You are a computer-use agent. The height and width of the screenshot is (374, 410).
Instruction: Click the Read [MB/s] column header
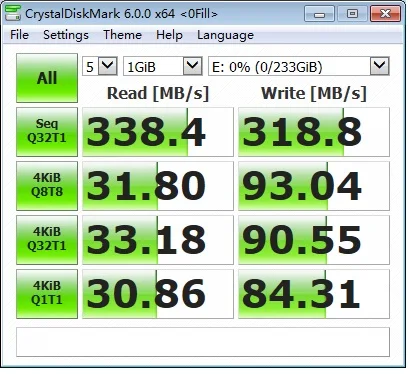158,93
